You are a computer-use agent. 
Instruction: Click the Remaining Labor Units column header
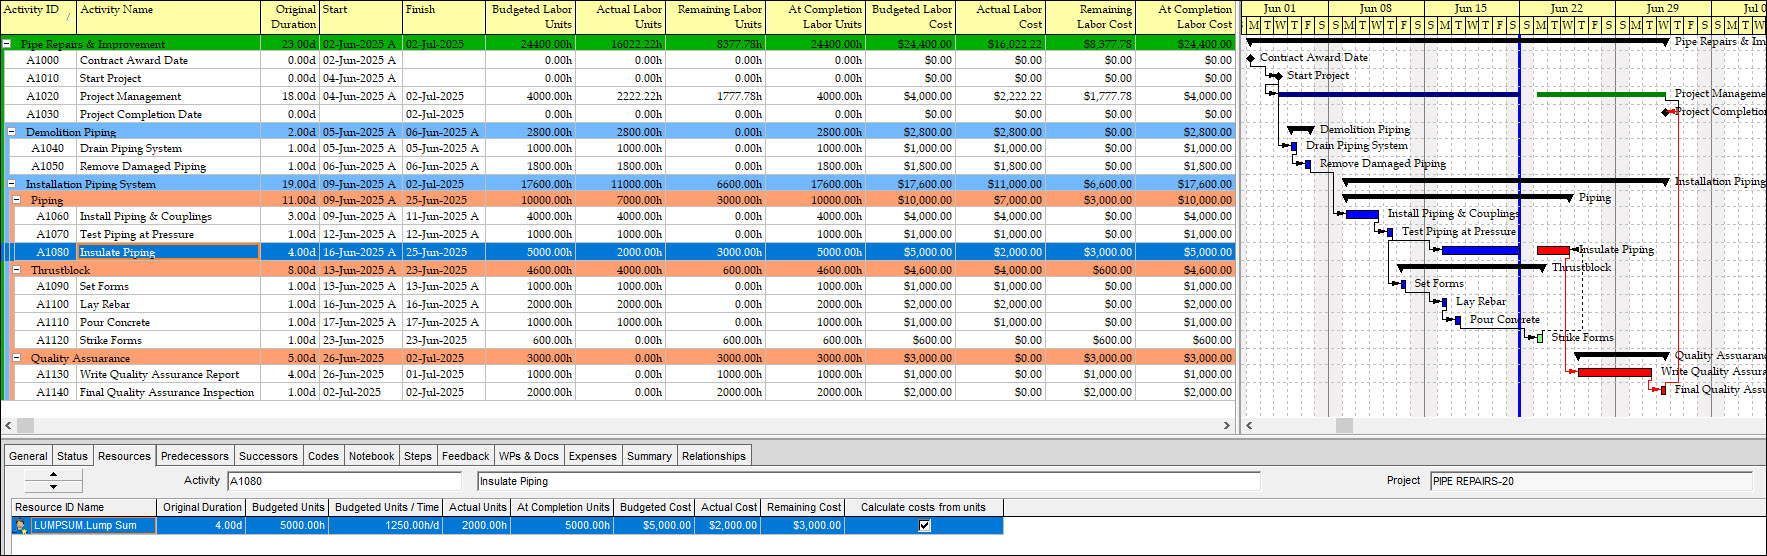point(715,17)
